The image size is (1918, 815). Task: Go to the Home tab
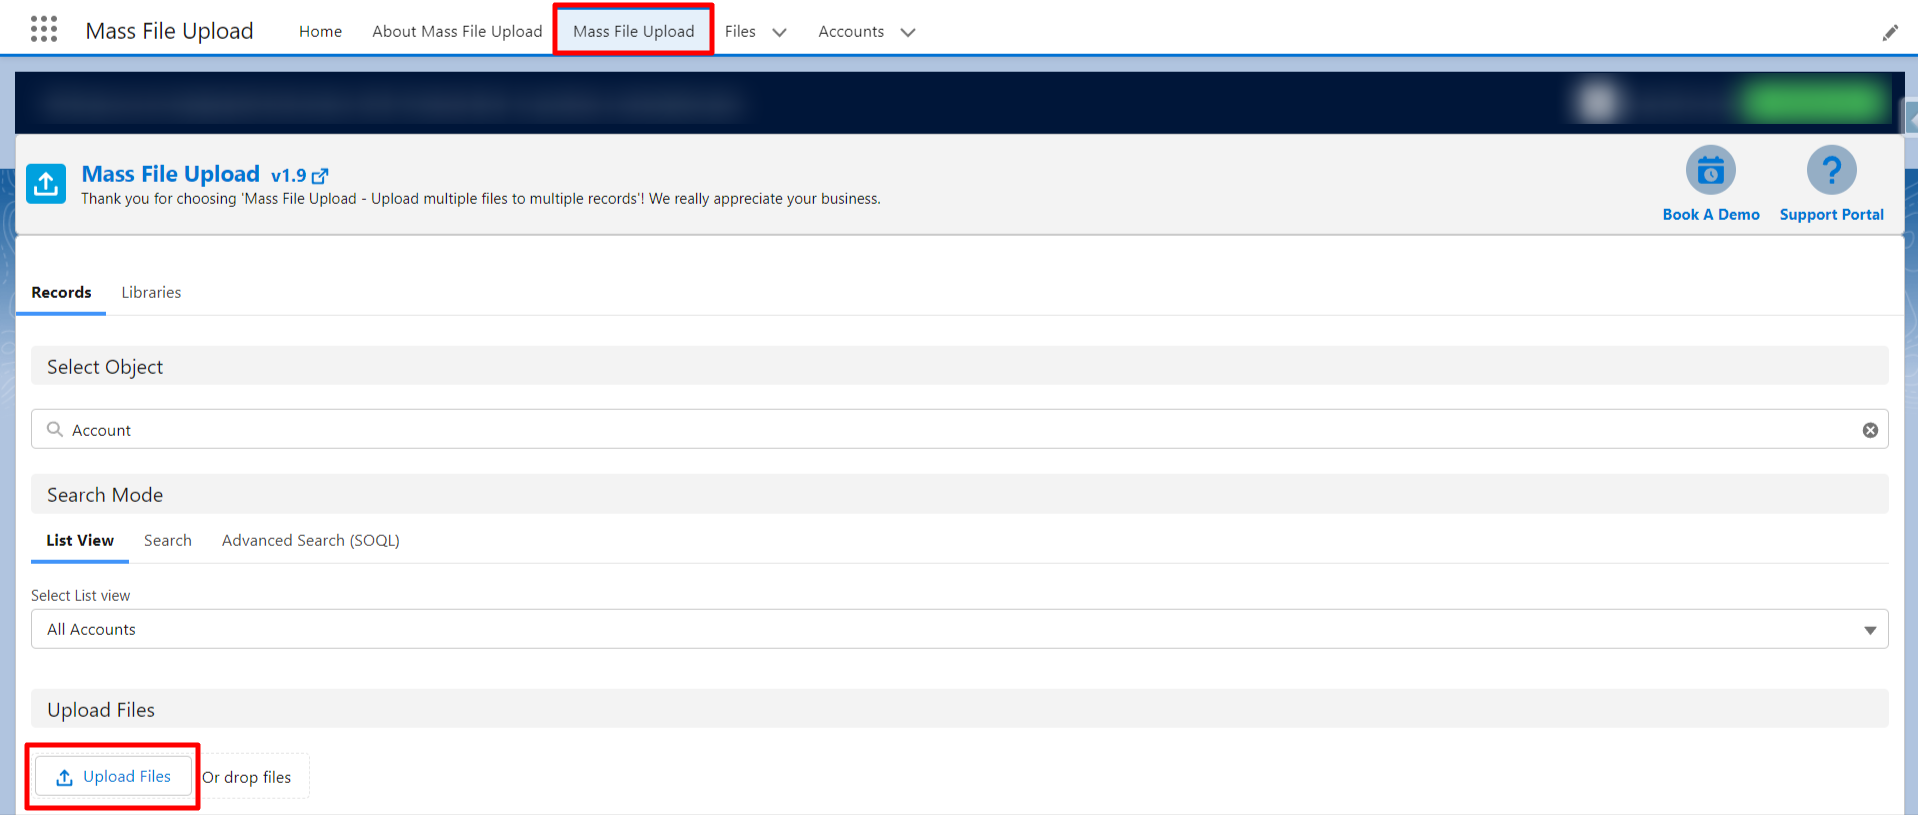[x=320, y=31]
